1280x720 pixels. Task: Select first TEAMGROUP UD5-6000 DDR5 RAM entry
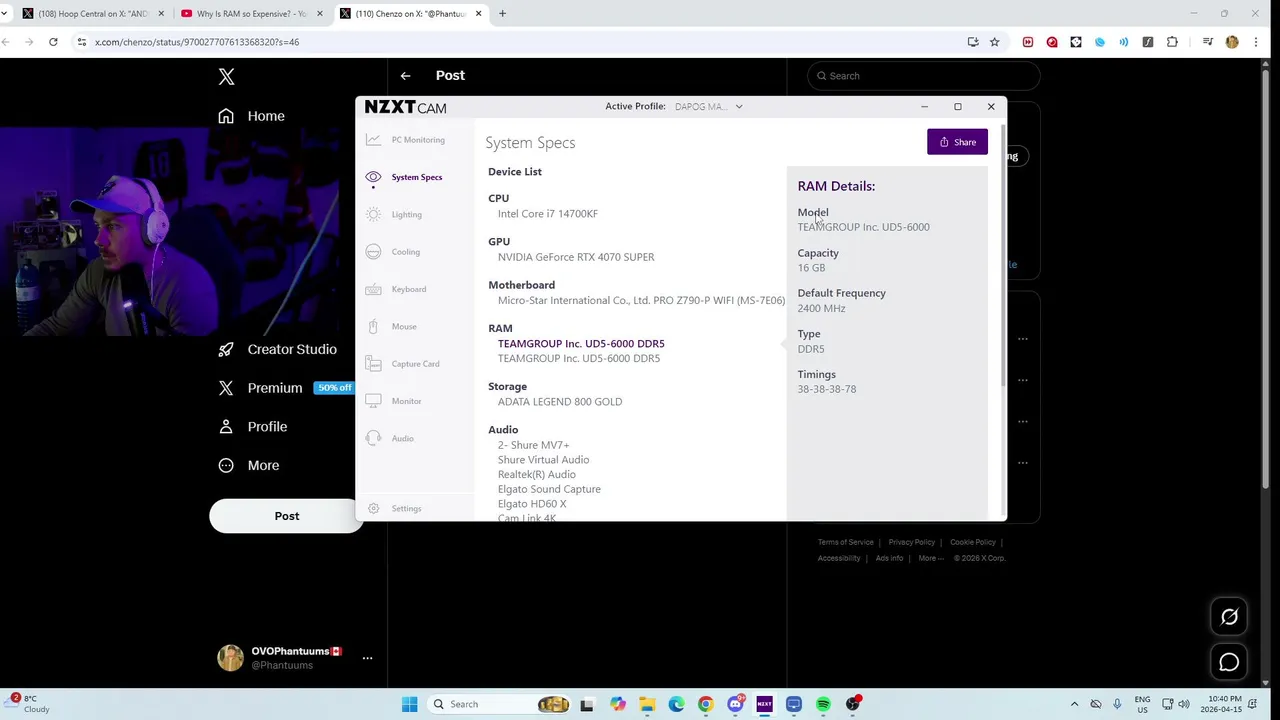tap(581, 343)
